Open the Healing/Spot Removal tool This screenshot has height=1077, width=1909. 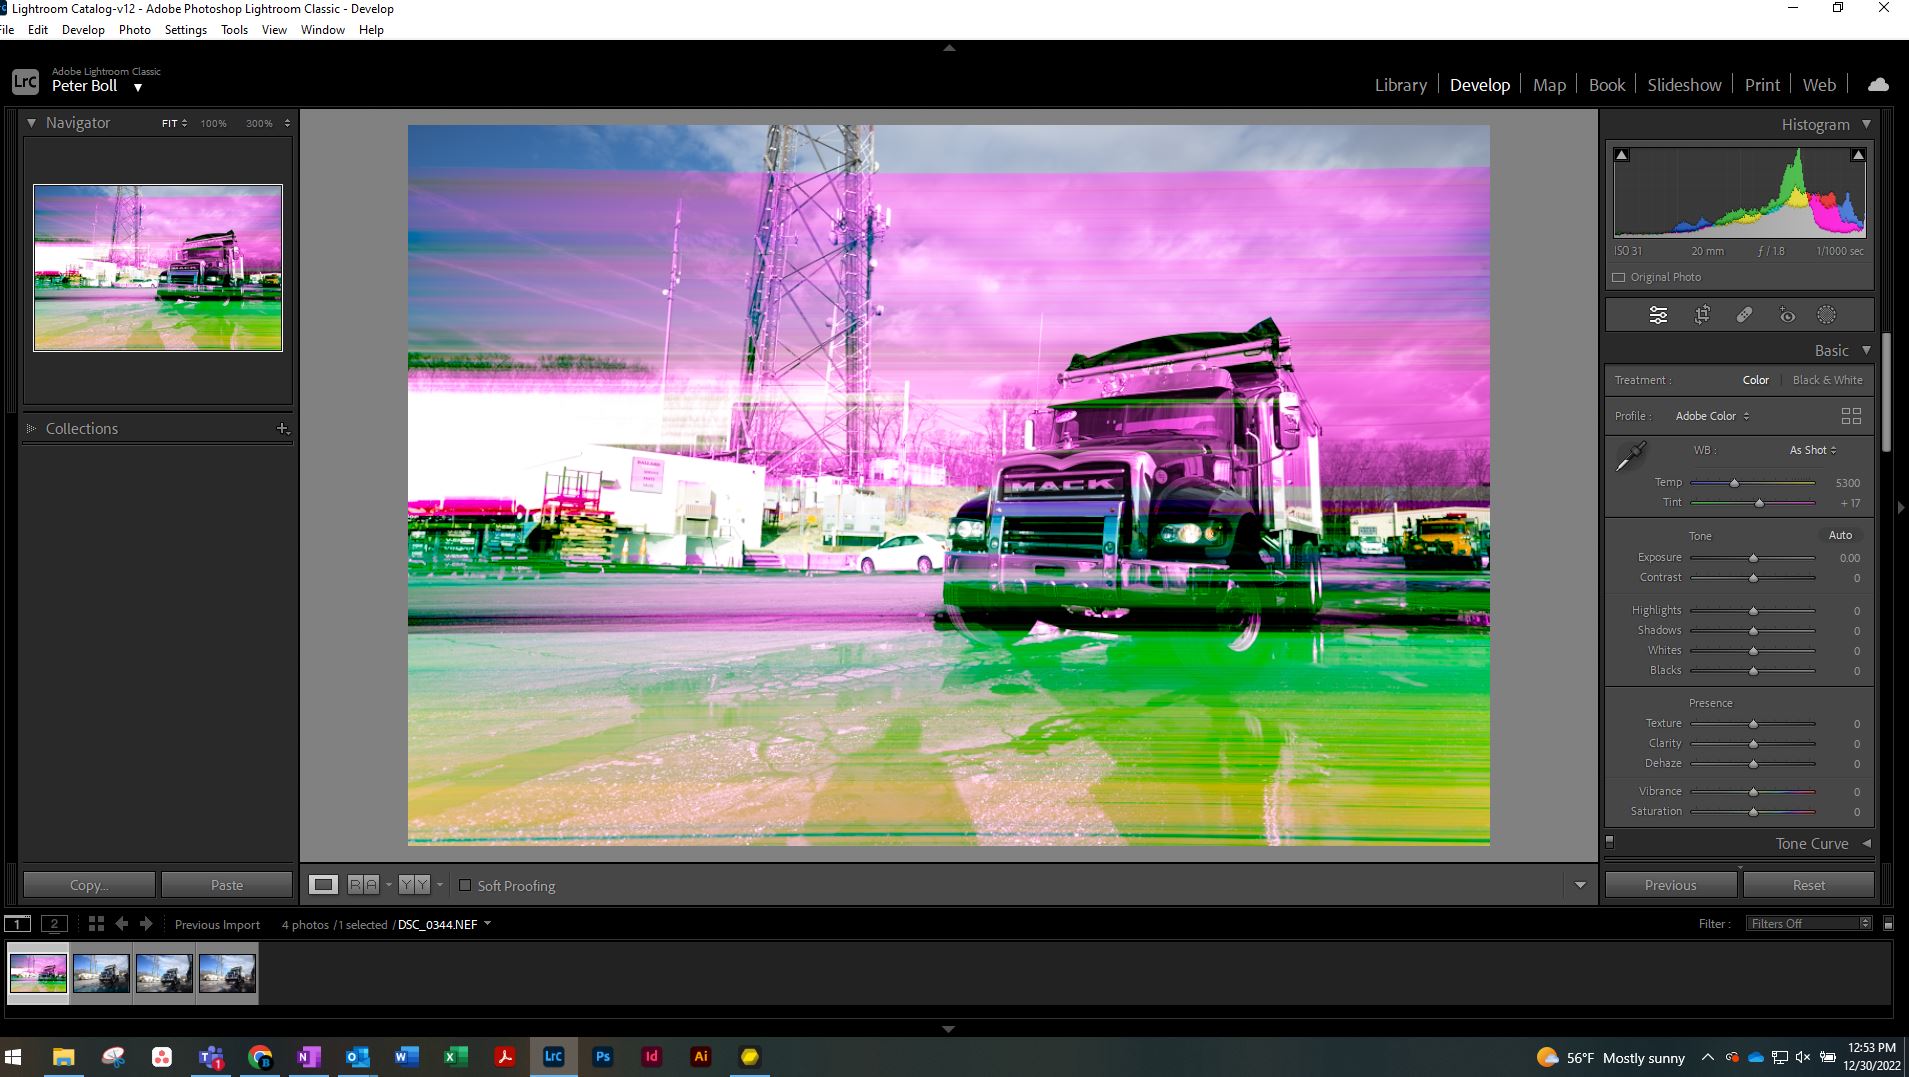tap(1745, 315)
